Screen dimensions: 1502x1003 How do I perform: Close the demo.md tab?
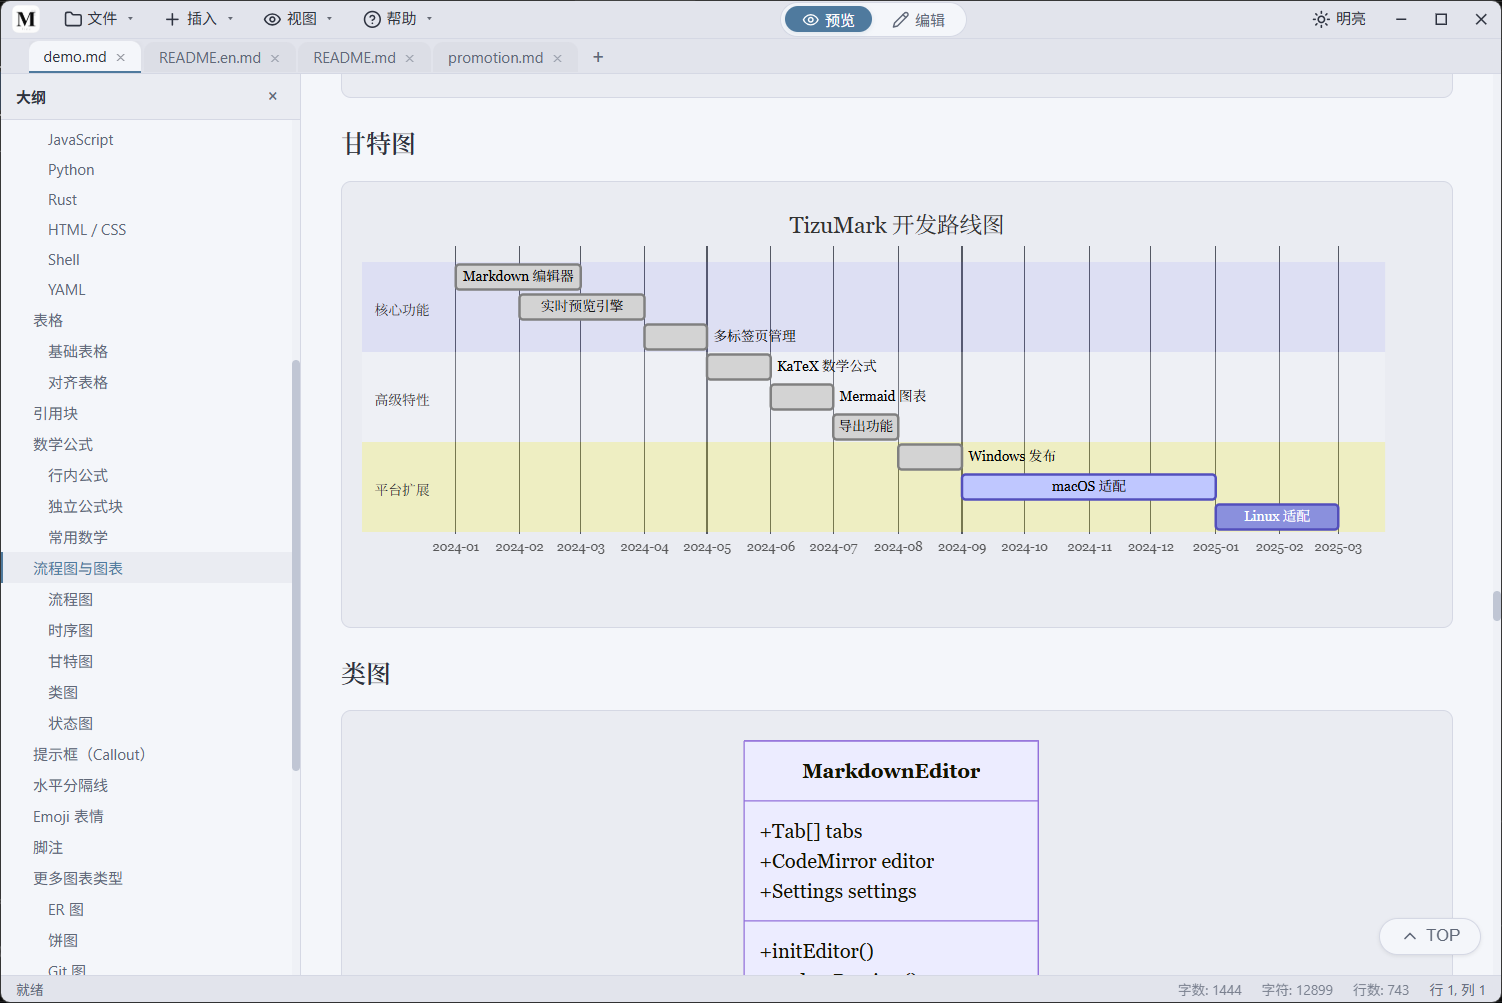121,58
